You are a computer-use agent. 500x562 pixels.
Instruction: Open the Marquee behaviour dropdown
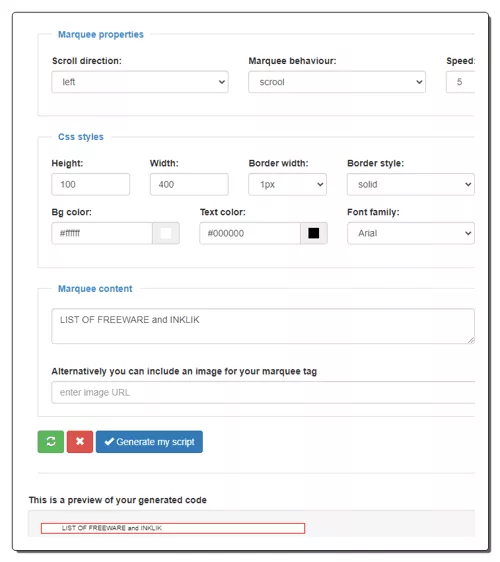[x=337, y=82]
